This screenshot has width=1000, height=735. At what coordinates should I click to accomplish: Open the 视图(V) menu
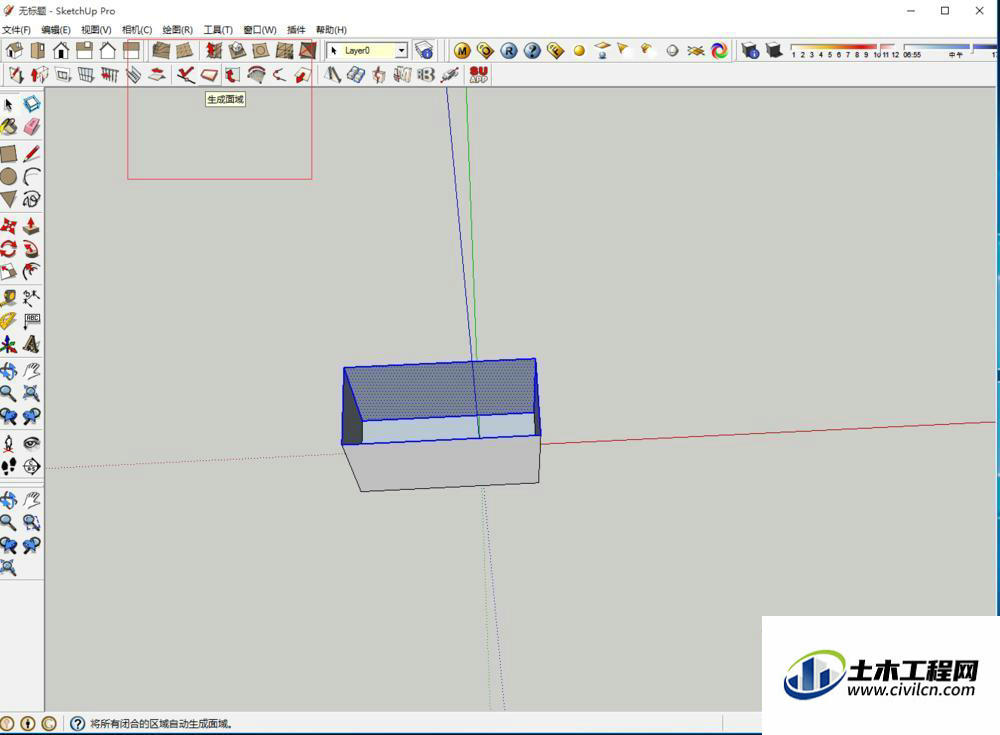pos(96,30)
